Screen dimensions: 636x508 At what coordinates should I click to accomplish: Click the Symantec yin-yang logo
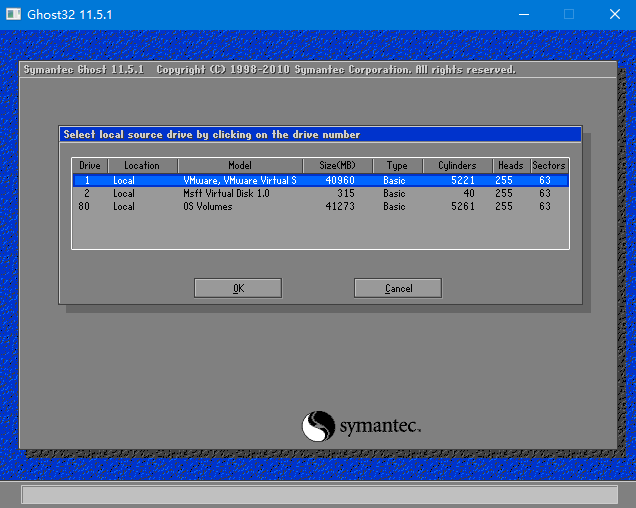[x=318, y=426]
